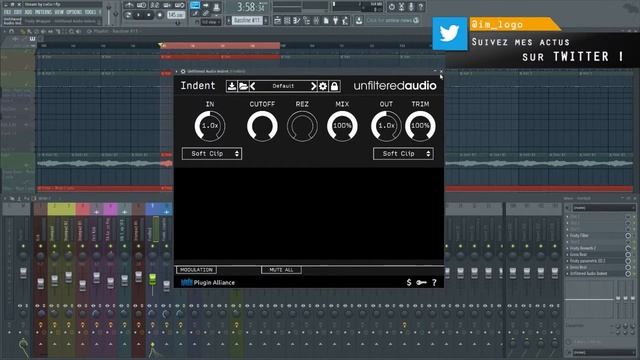Click the question mark icon in FL top toolbar
The width and height of the screenshot is (640, 360).
[x=421, y=7]
